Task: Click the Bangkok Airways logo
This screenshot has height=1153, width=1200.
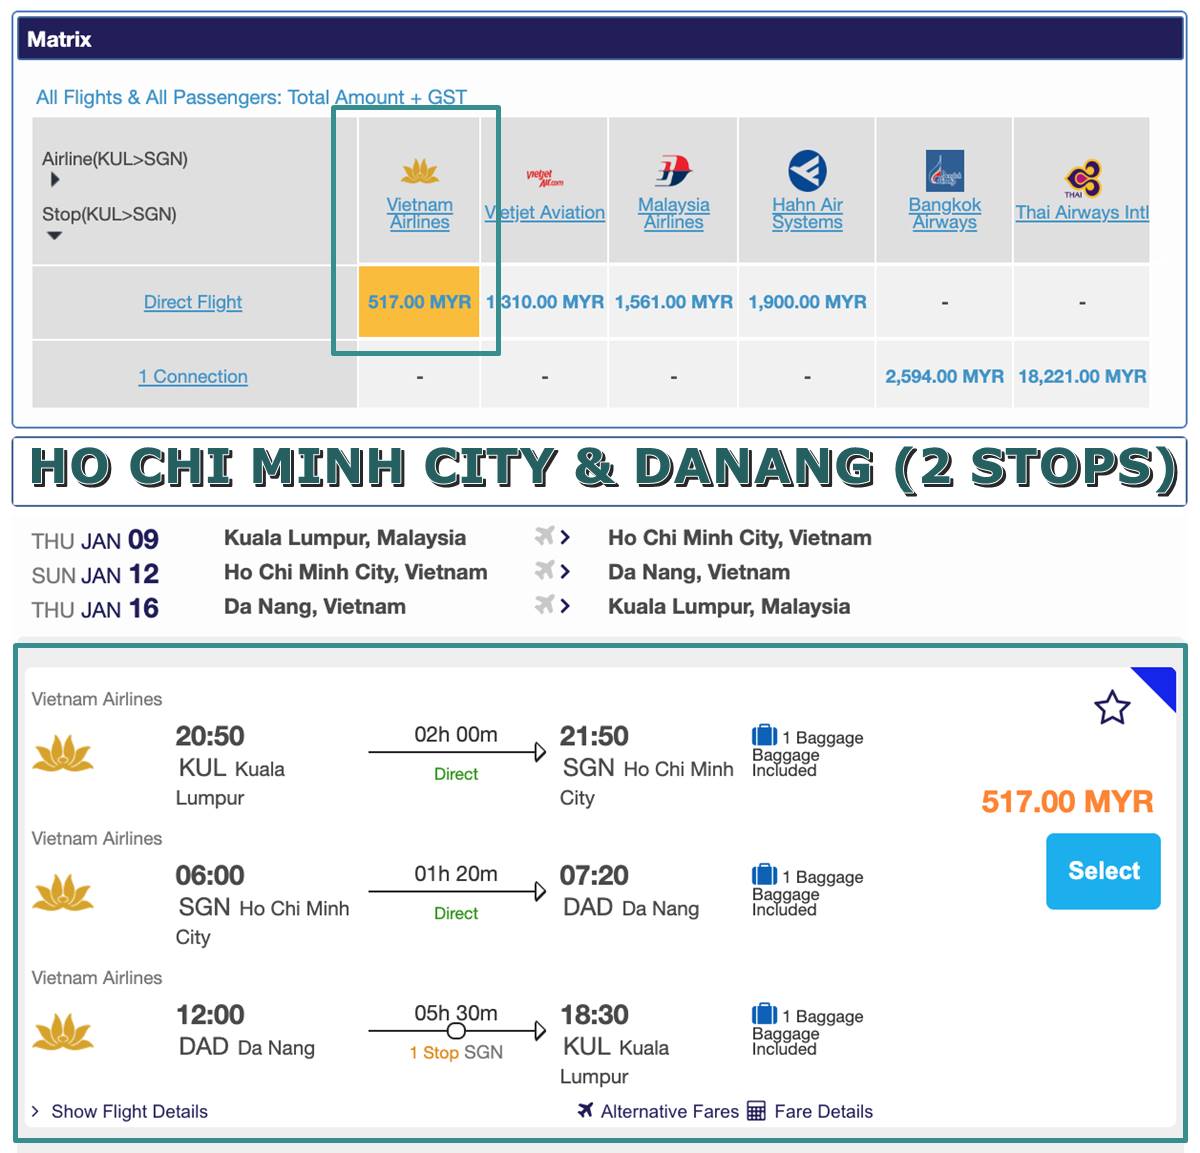Action: [945, 171]
